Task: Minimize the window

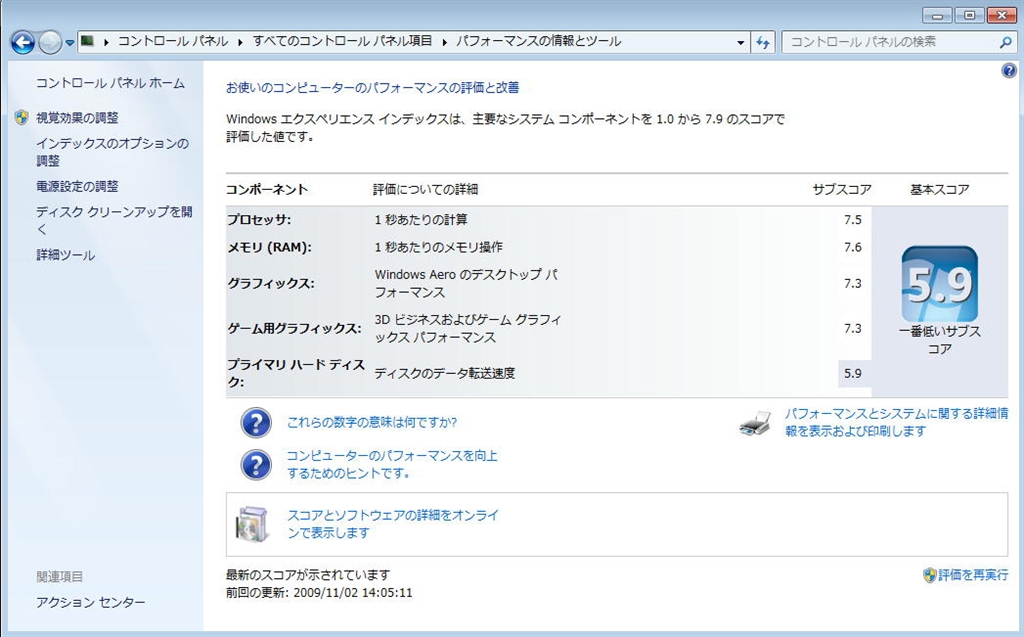Action: [x=938, y=15]
